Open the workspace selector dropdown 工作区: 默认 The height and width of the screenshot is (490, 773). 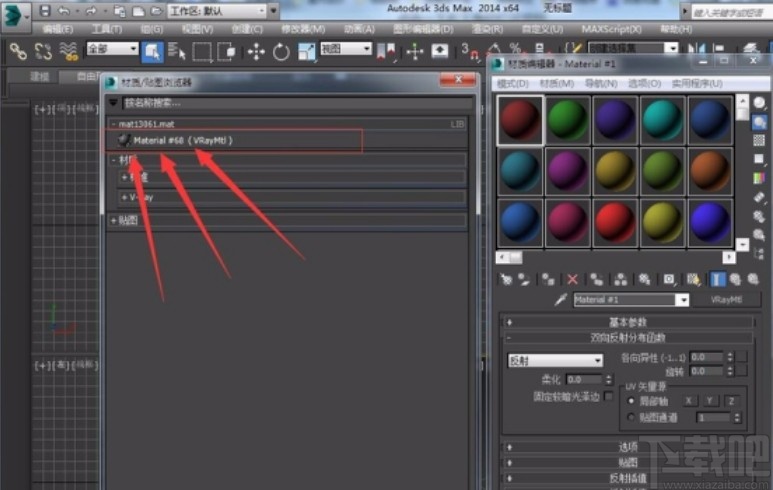pyautogui.click(x=217, y=10)
